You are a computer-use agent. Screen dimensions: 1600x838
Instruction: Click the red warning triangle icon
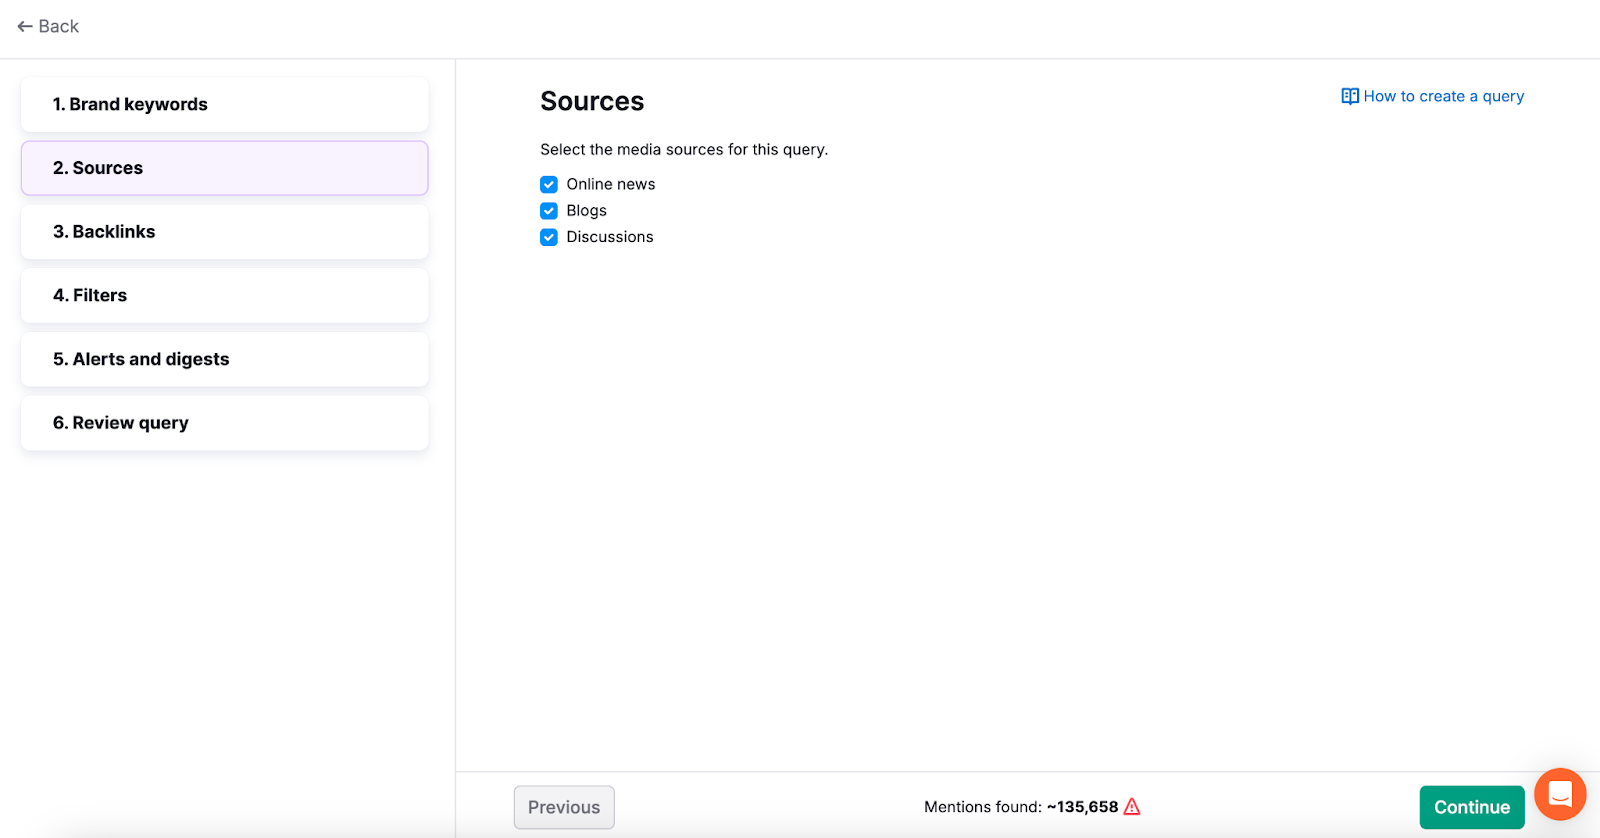point(1132,807)
